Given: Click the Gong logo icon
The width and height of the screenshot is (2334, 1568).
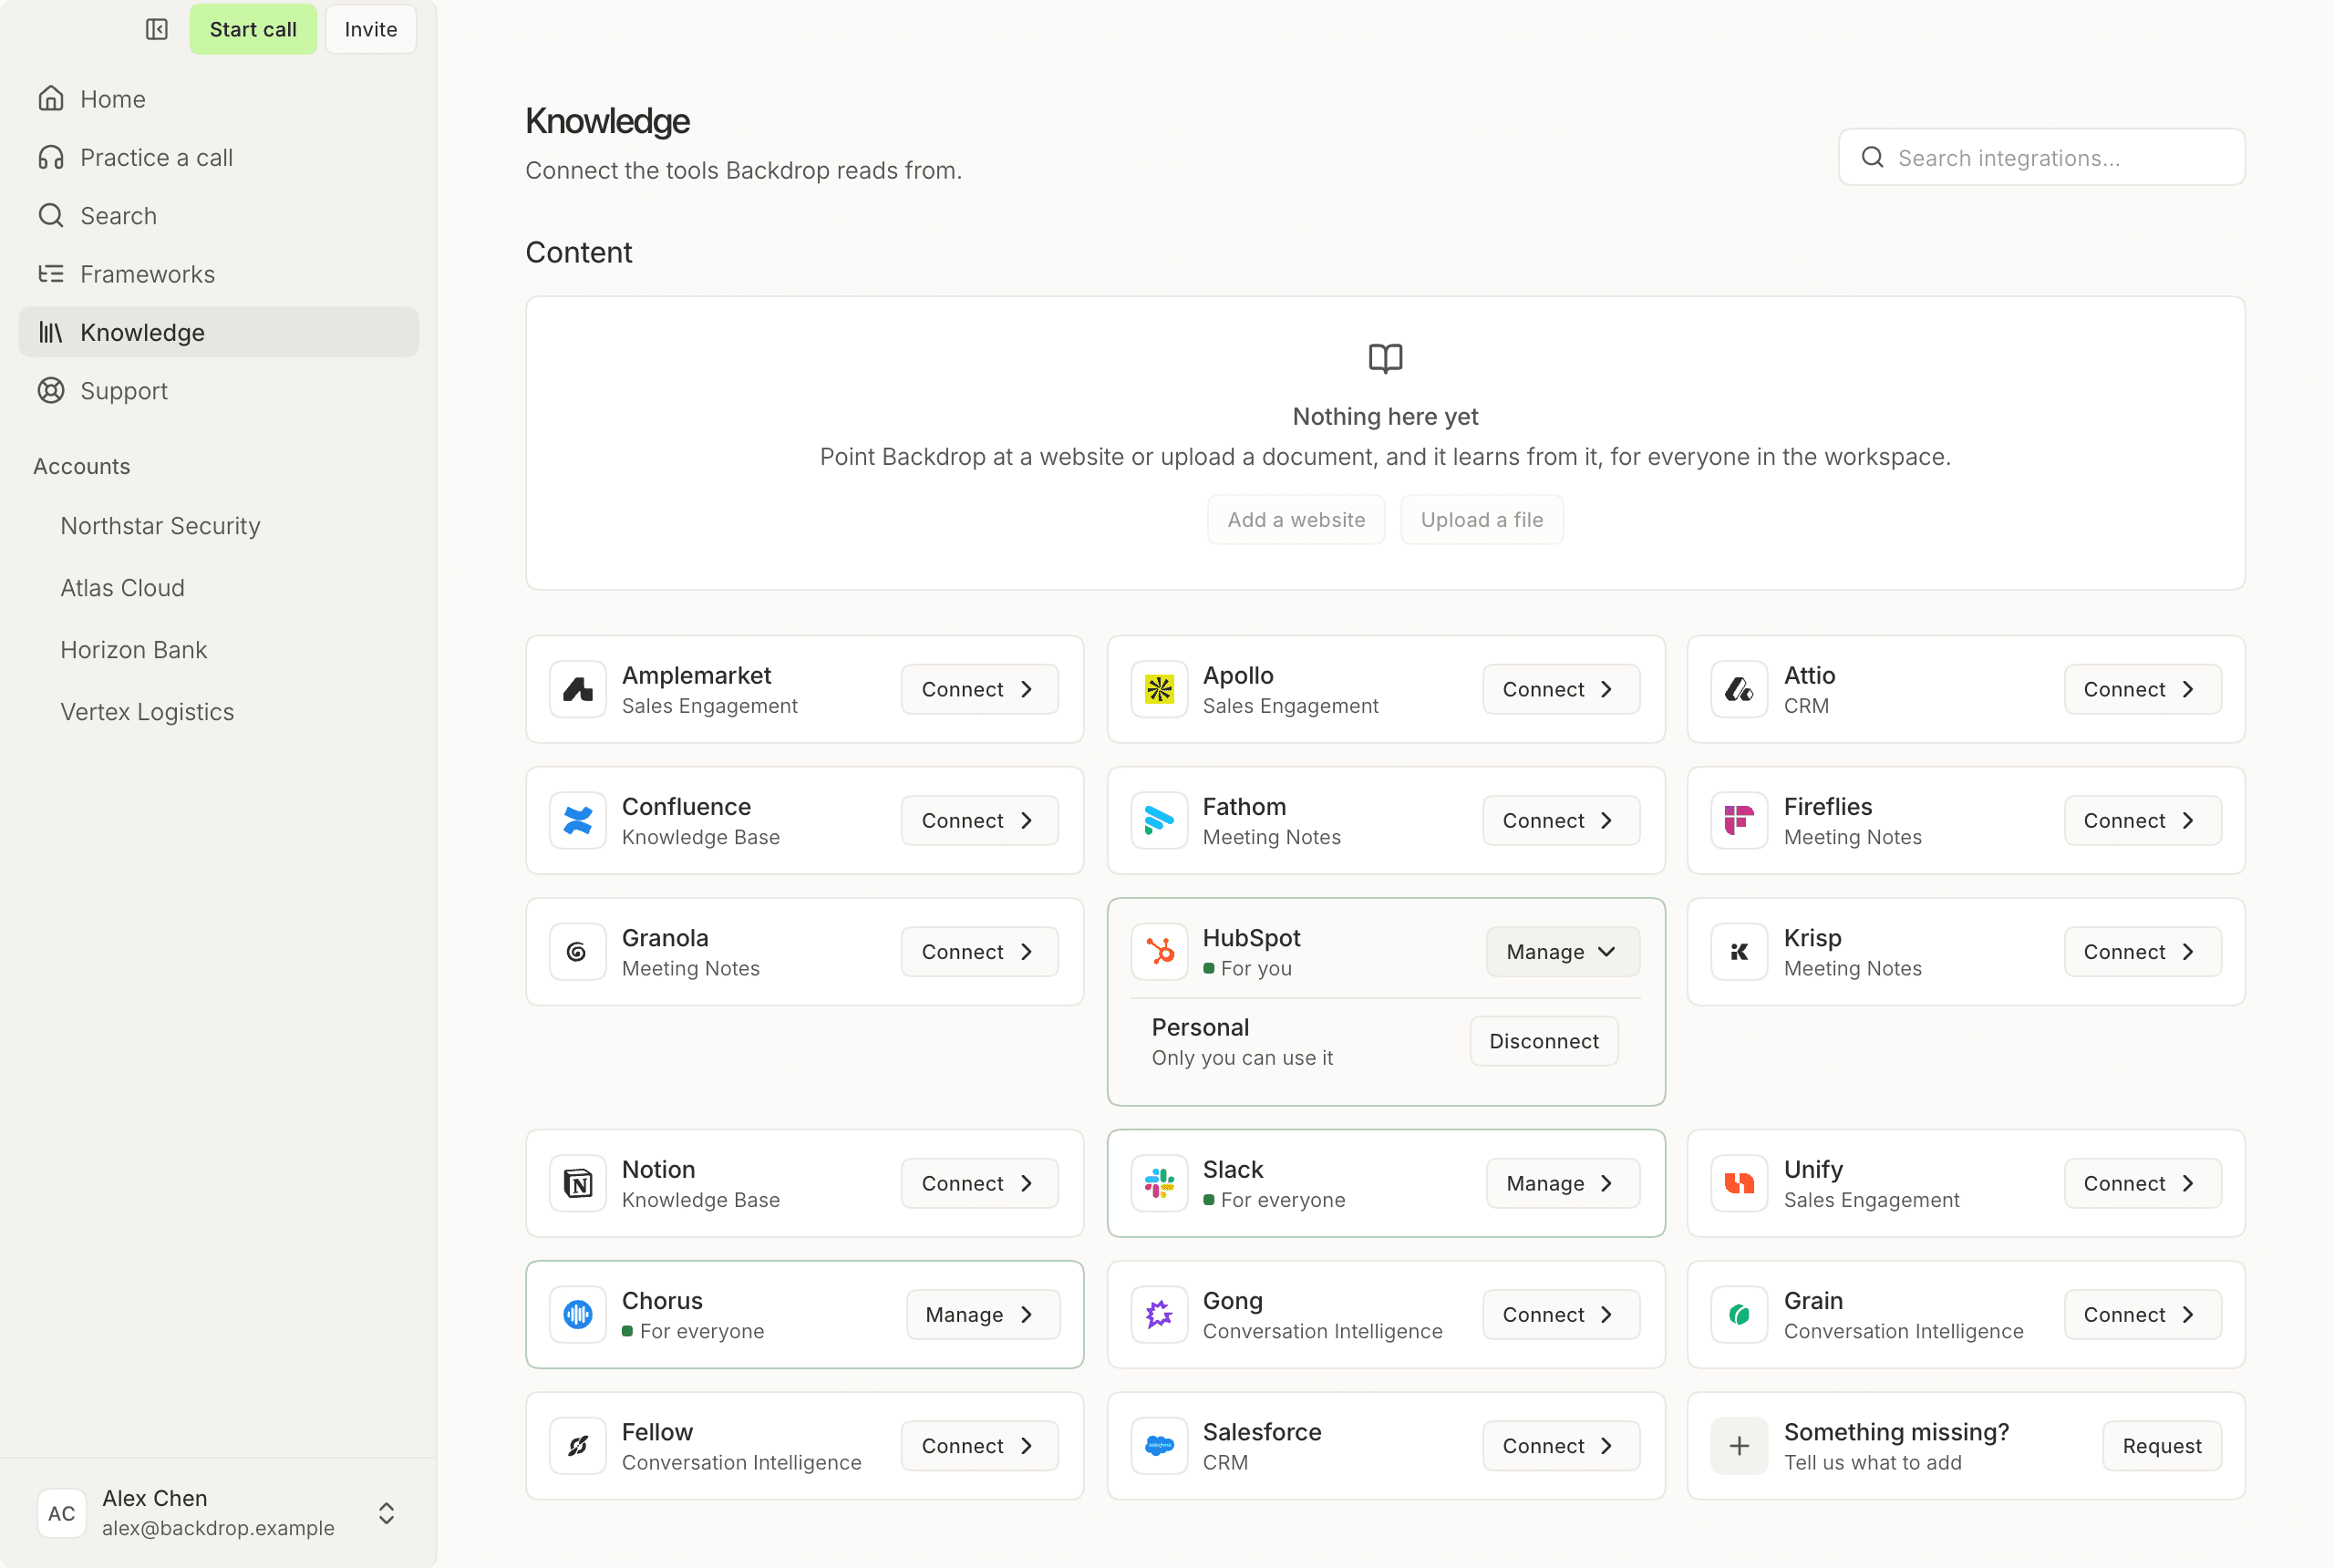Looking at the screenshot, I should pyautogui.click(x=1159, y=1314).
